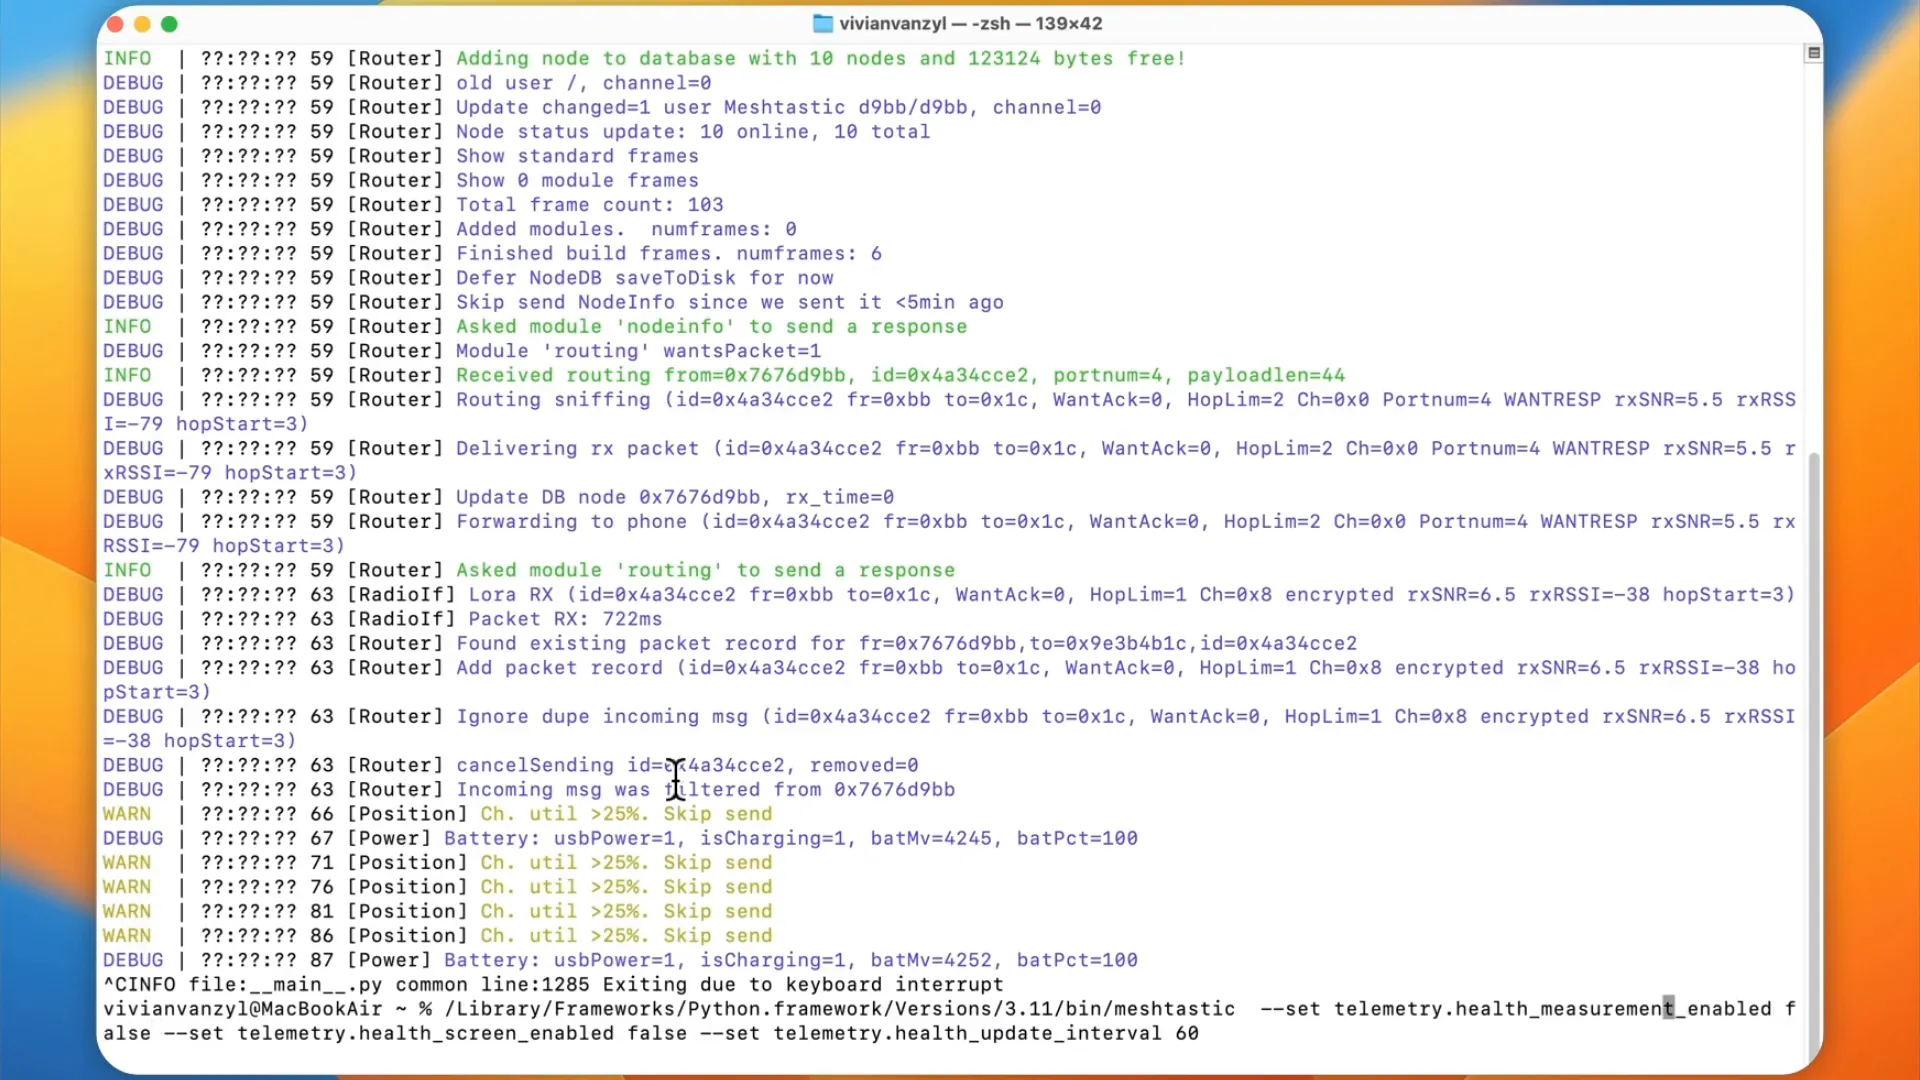Click the folder icon in the Terminal title bar

click(823, 23)
